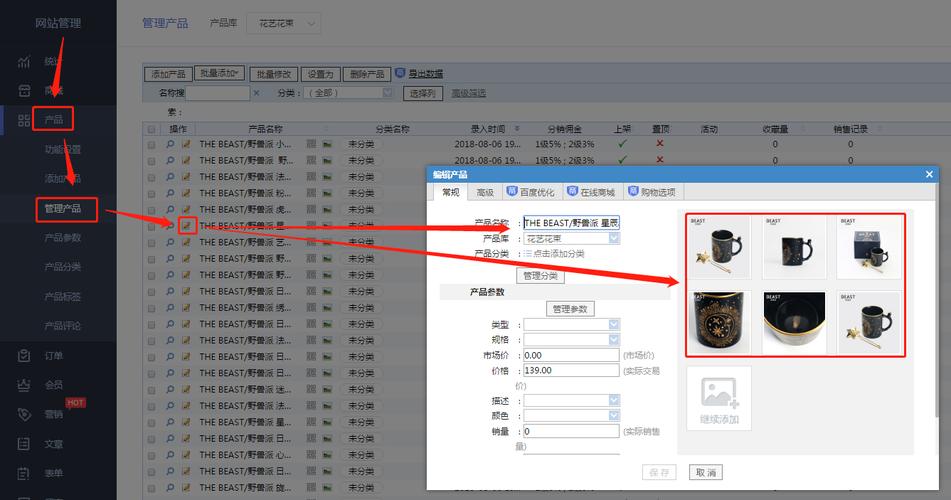The width and height of the screenshot is (951, 500).
Task: Clear the name search with the X icon
Action: click(256, 93)
